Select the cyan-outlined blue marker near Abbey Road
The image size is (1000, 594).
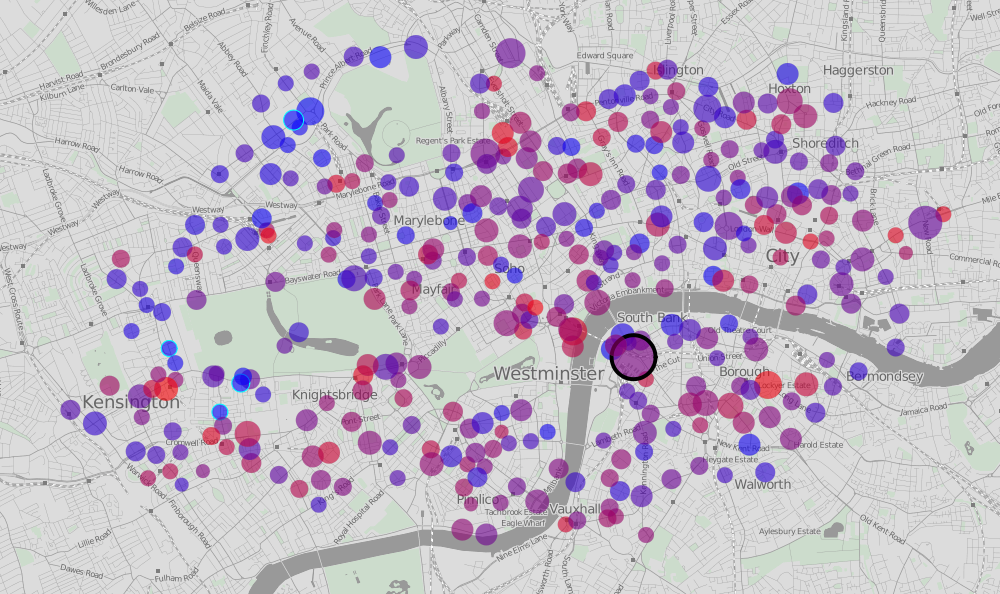pyautogui.click(x=293, y=120)
